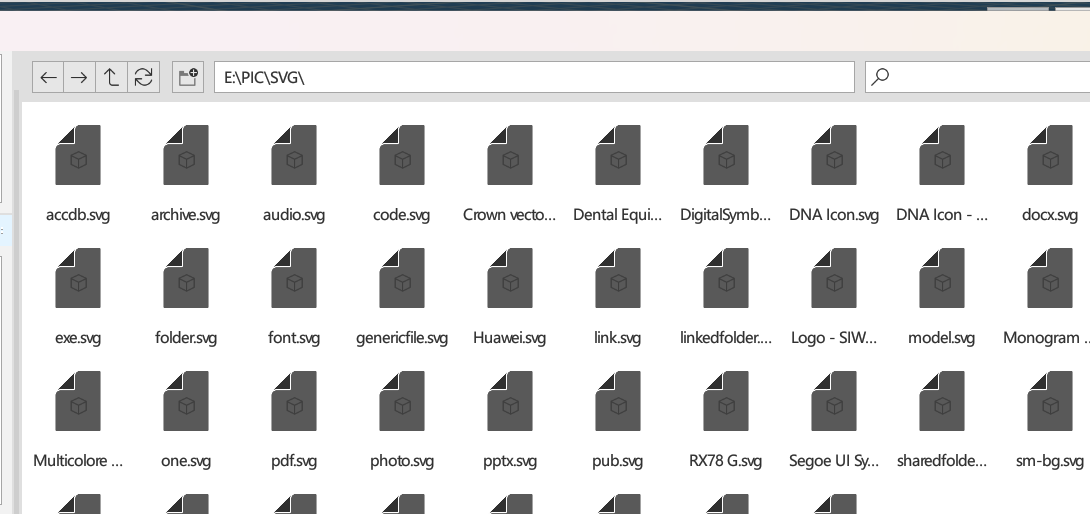This screenshot has width=1090, height=514.
Task: Select the Dental Equi... file icon
Action: [618, 155]
